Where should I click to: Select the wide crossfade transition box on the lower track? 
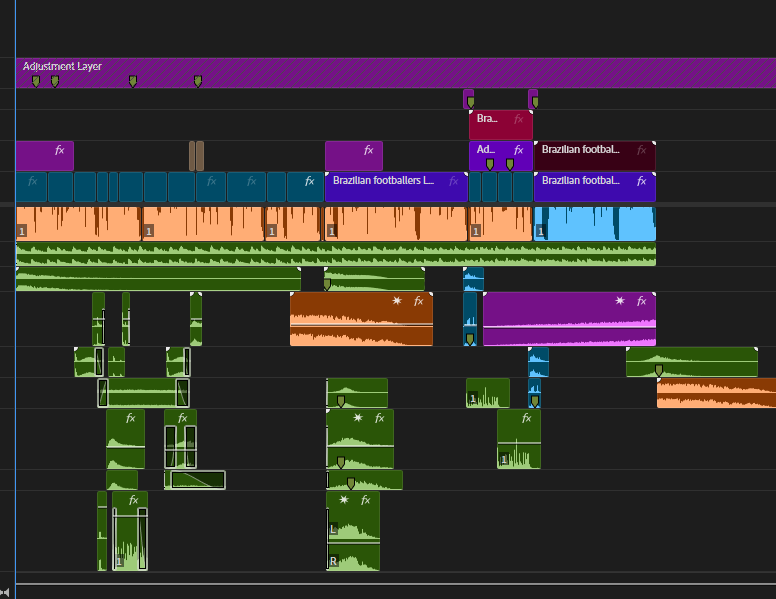point(197,480)
